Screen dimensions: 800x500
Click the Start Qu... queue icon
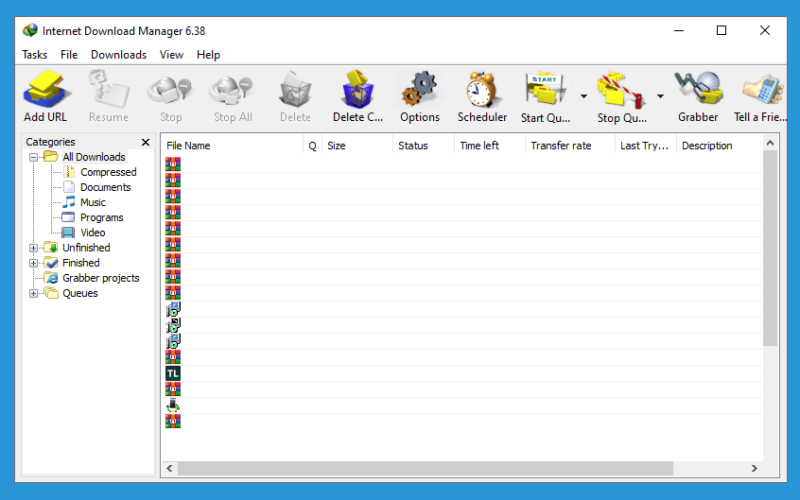pyautogui.click(x=545, y=90)
